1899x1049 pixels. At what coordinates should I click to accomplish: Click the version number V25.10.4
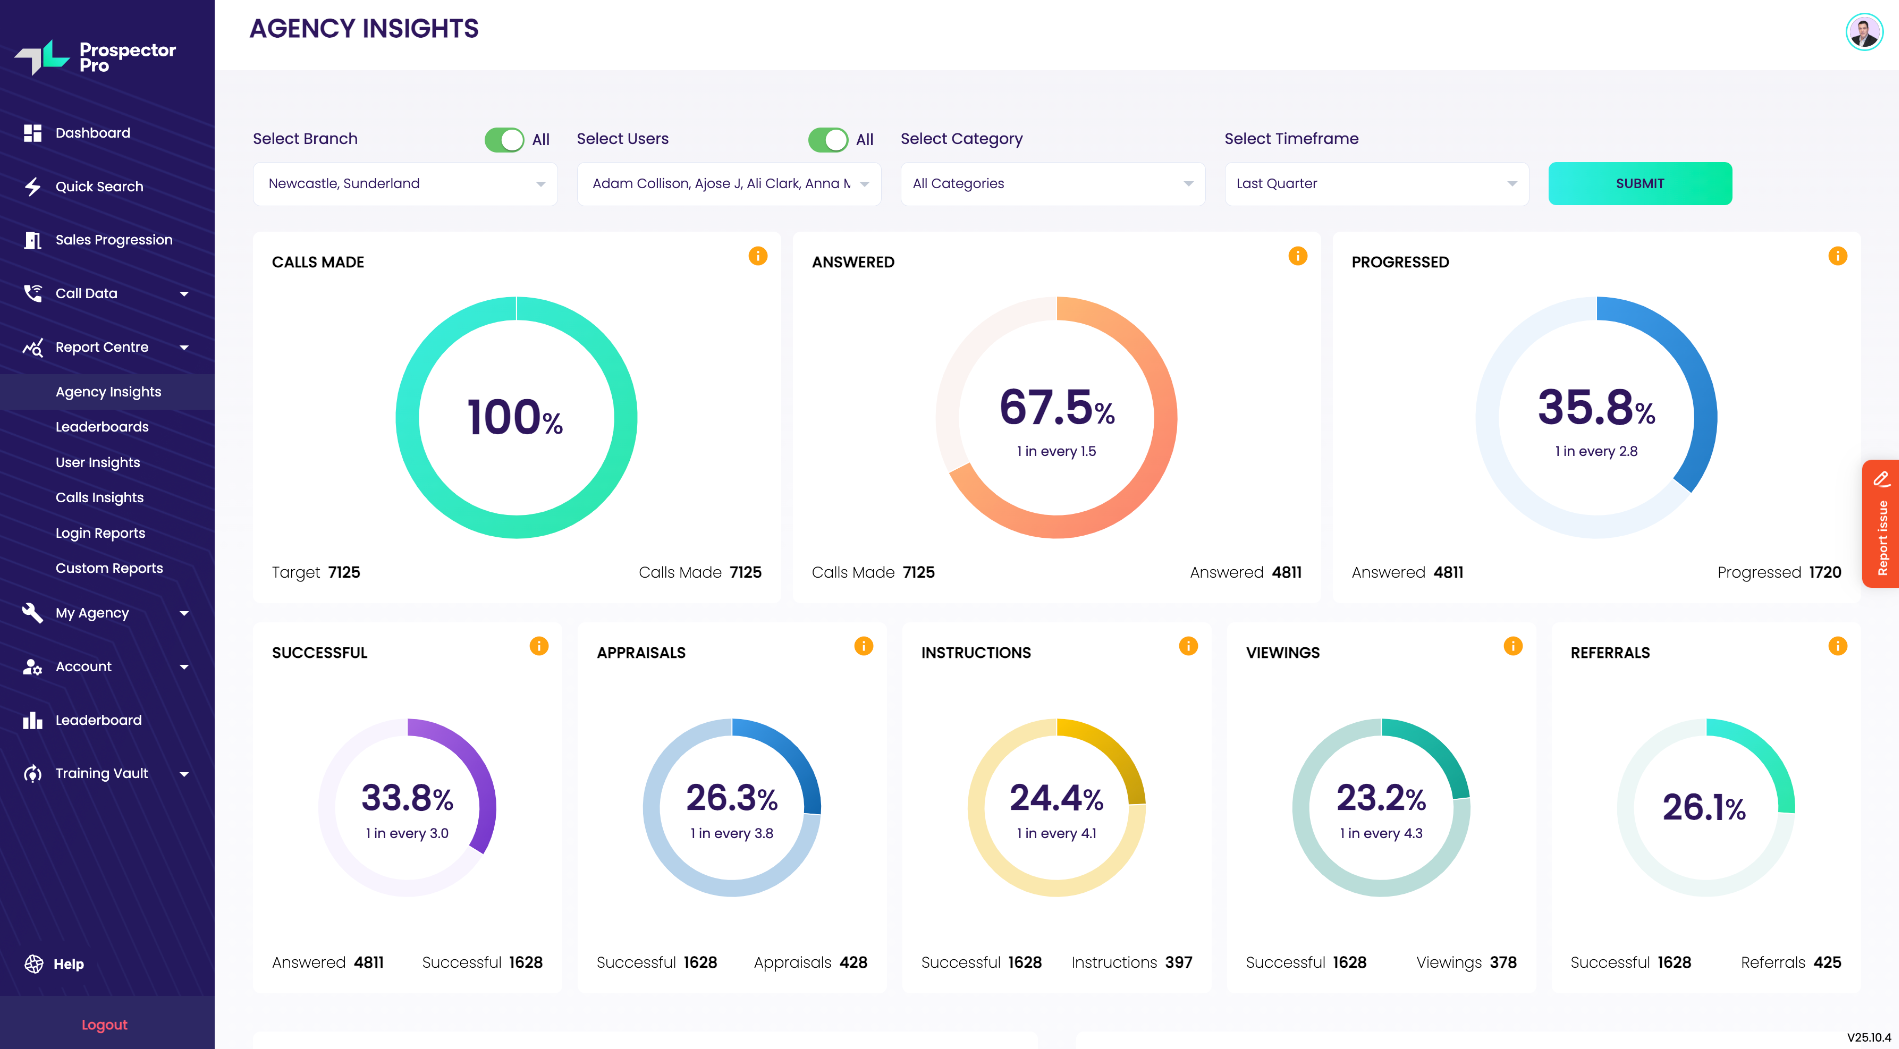pyautogui.click(x=1869, y=1038)
